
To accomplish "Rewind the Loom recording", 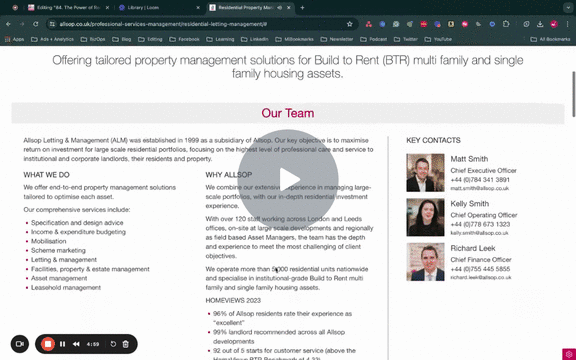I will point(76,344).
